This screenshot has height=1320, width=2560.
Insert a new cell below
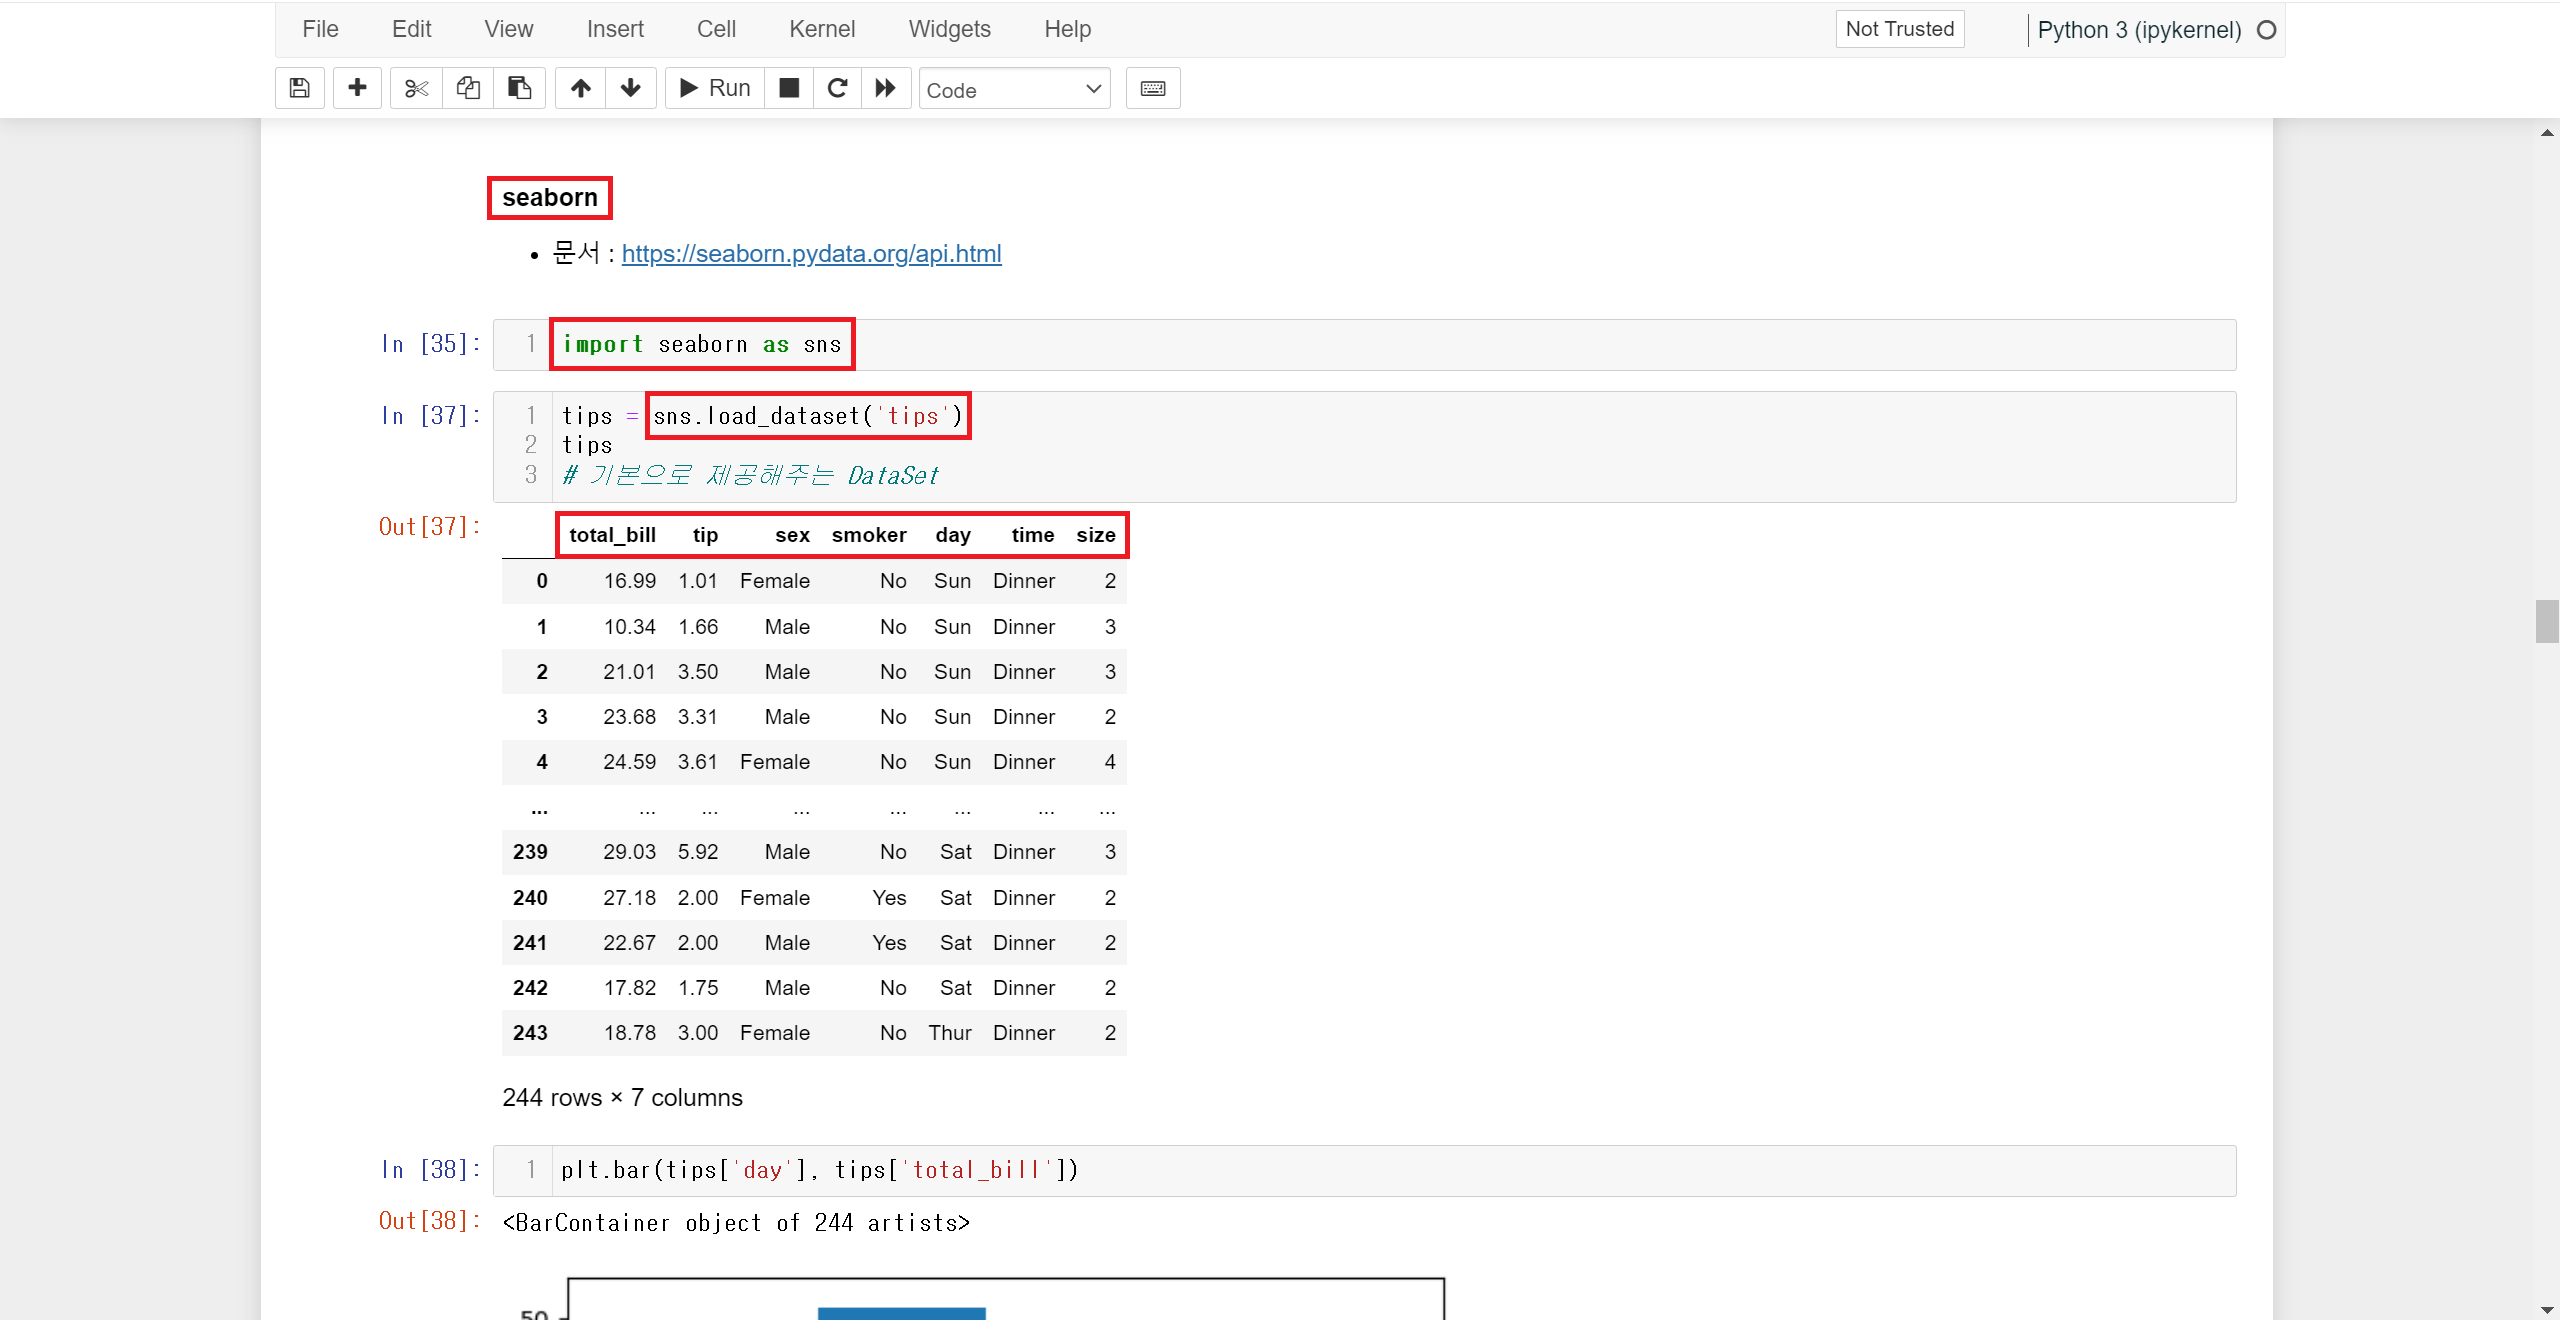click(357, 88)
